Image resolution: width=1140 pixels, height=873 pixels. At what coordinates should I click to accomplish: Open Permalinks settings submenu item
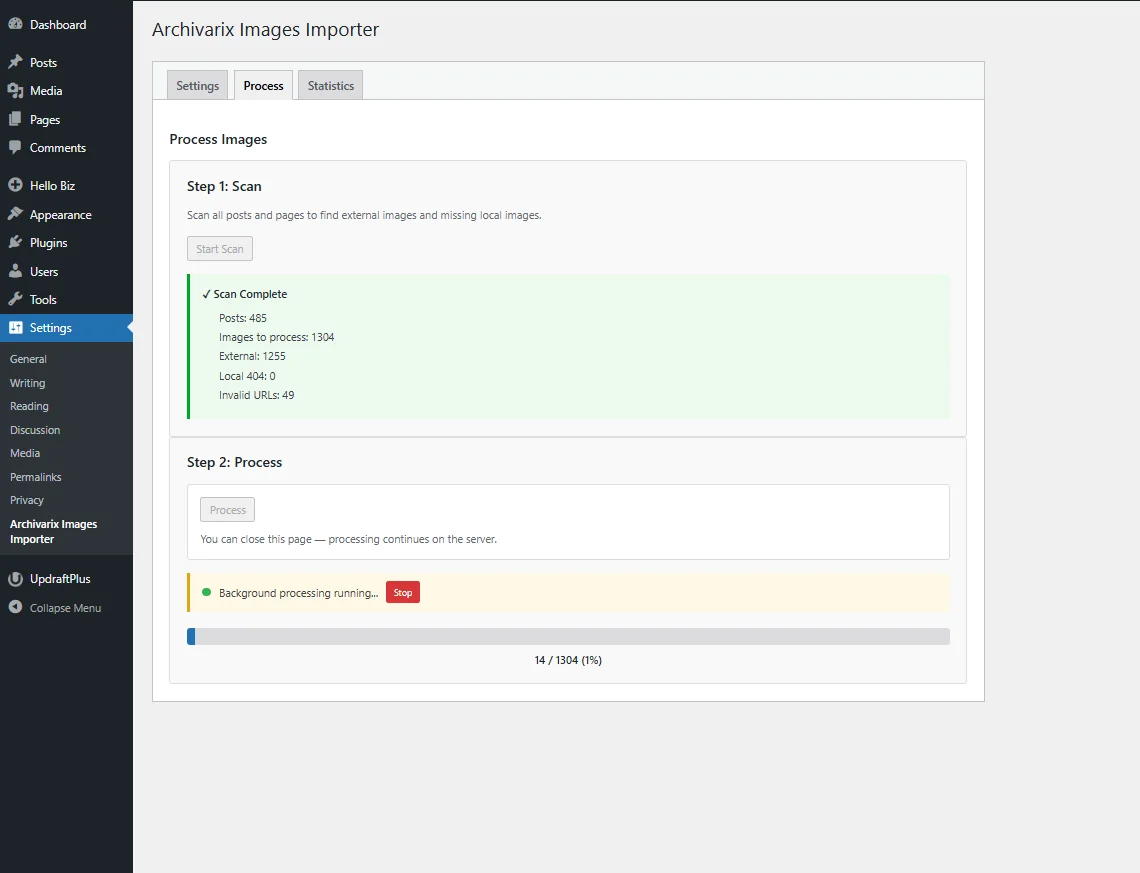click(36, 477)
